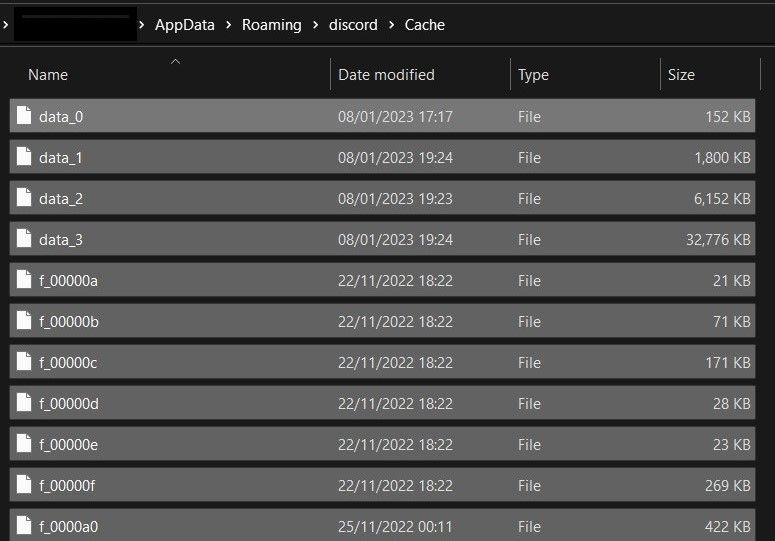This screenshot has height=541, width=775.
Task: Expand the chevron between discord and Cache
Action: point(391,25)
